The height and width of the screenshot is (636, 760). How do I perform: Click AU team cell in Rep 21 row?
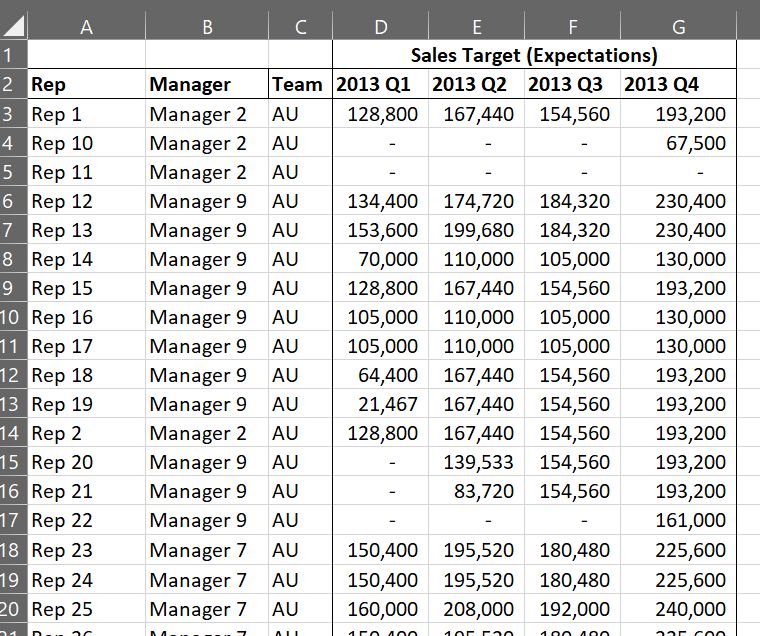coord(301,491)
